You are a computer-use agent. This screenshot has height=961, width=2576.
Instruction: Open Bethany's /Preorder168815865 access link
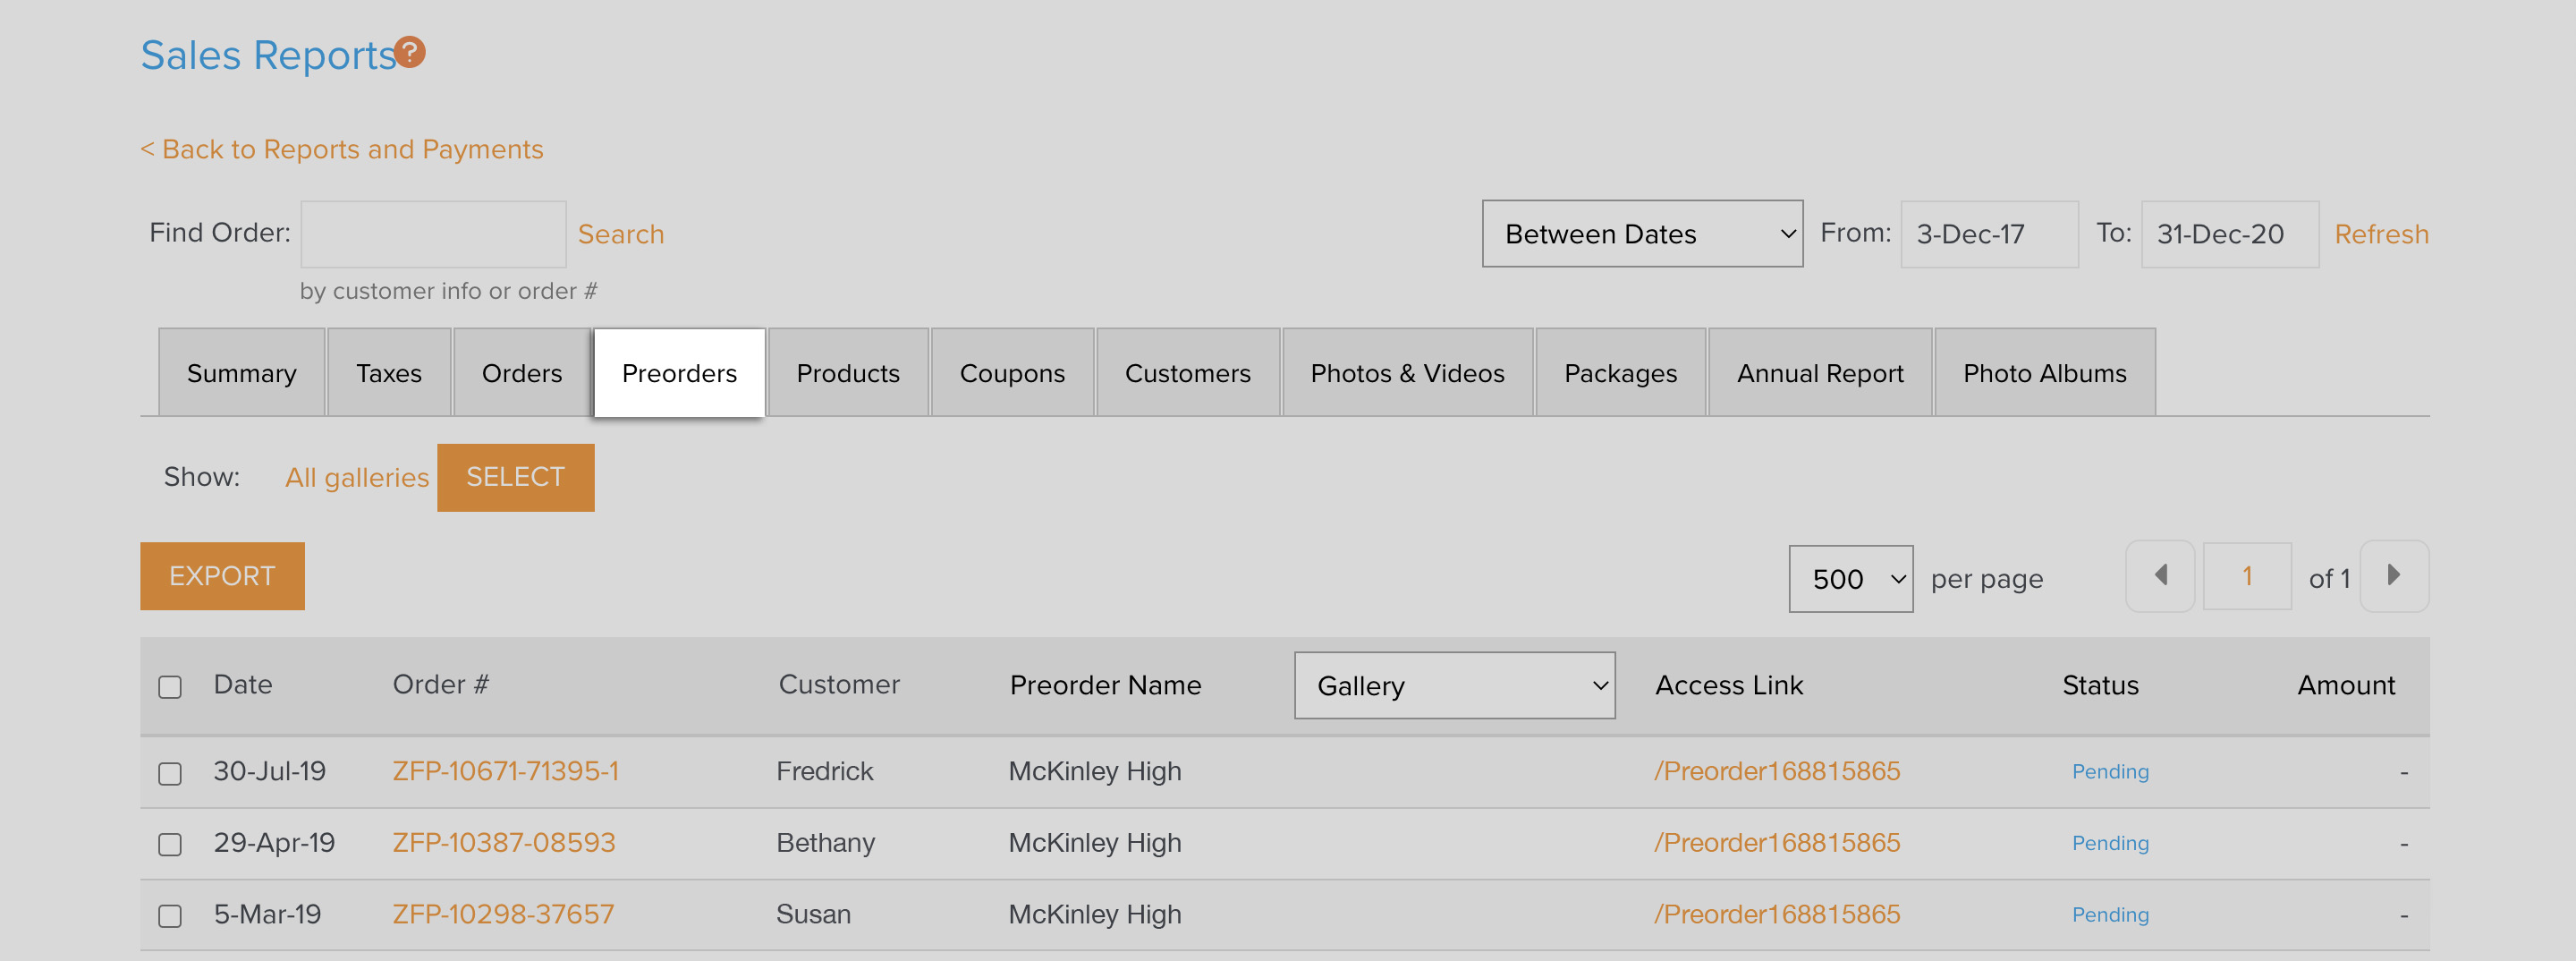1776,842
